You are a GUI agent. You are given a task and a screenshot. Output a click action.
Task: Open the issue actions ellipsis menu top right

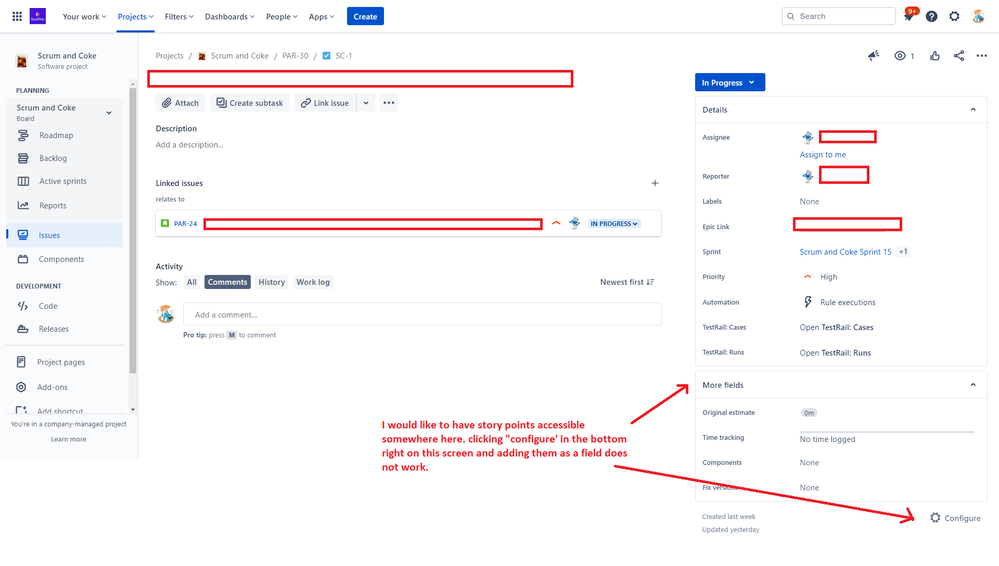click(x=982, y=55)
